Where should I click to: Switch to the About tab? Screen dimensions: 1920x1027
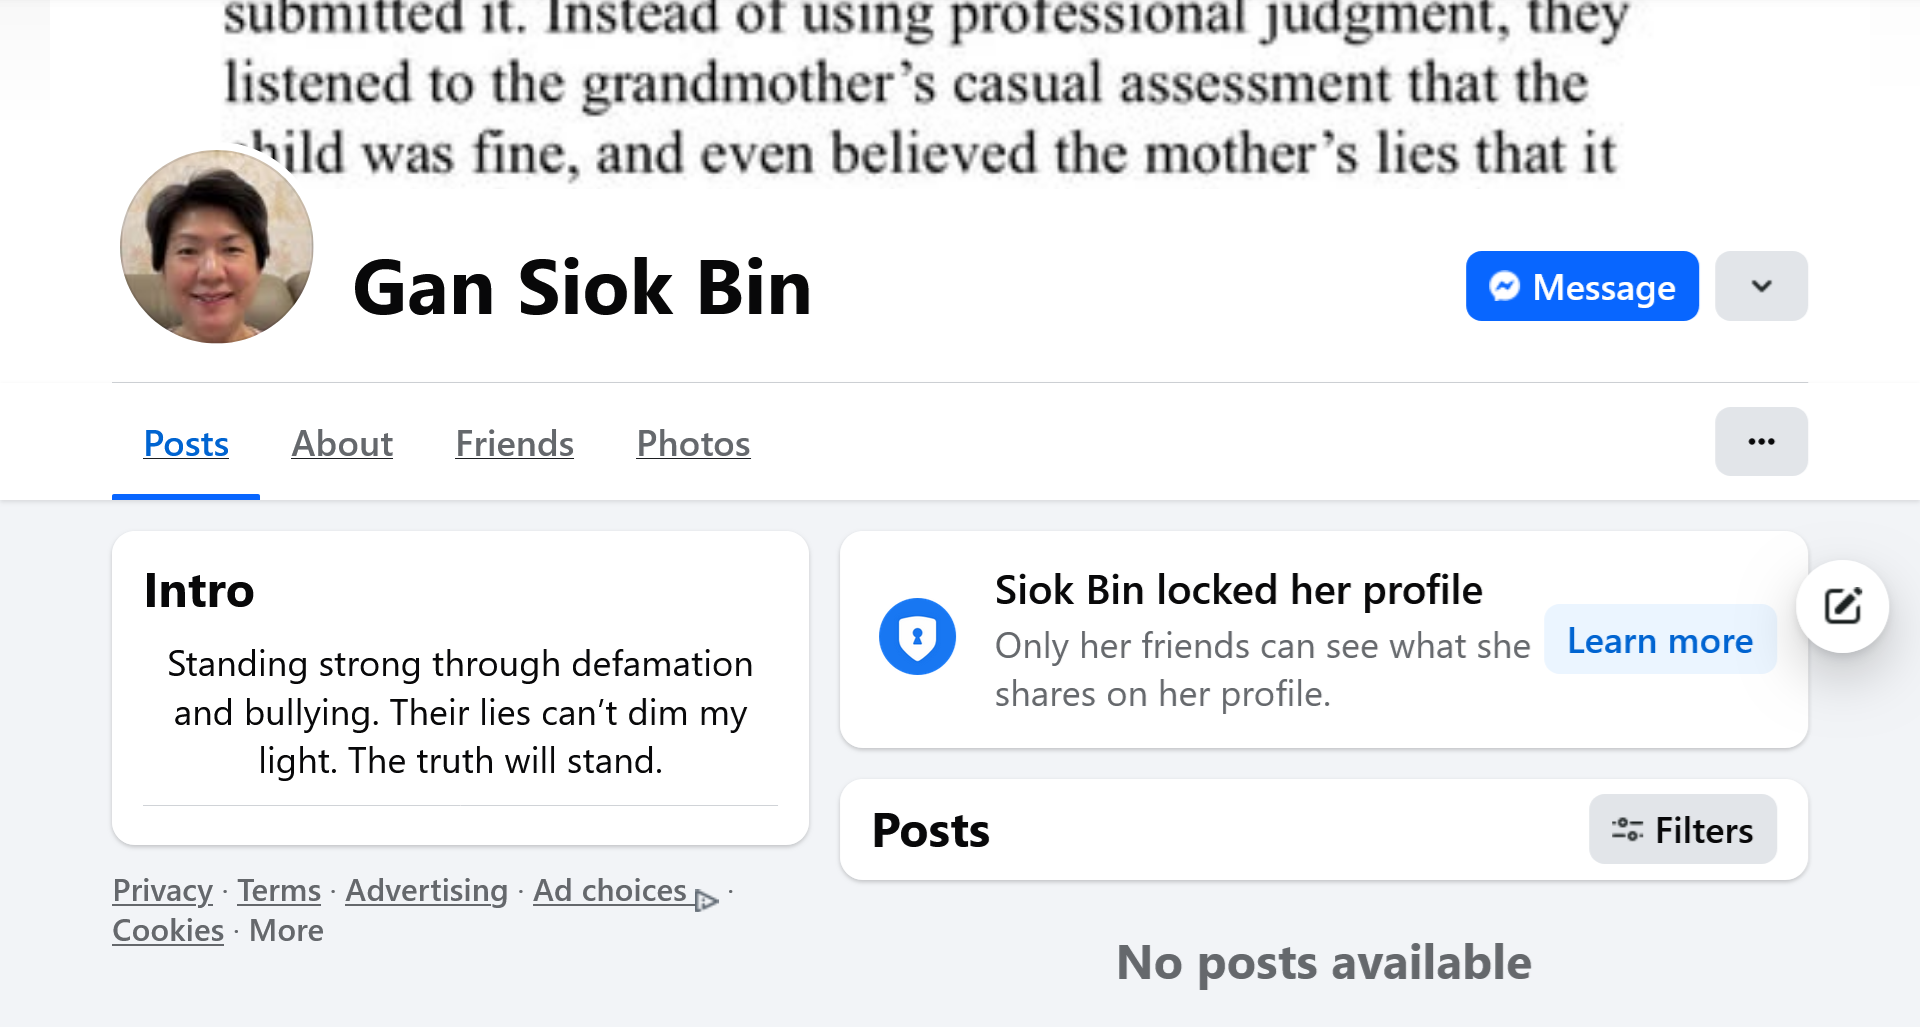point(342,444)
